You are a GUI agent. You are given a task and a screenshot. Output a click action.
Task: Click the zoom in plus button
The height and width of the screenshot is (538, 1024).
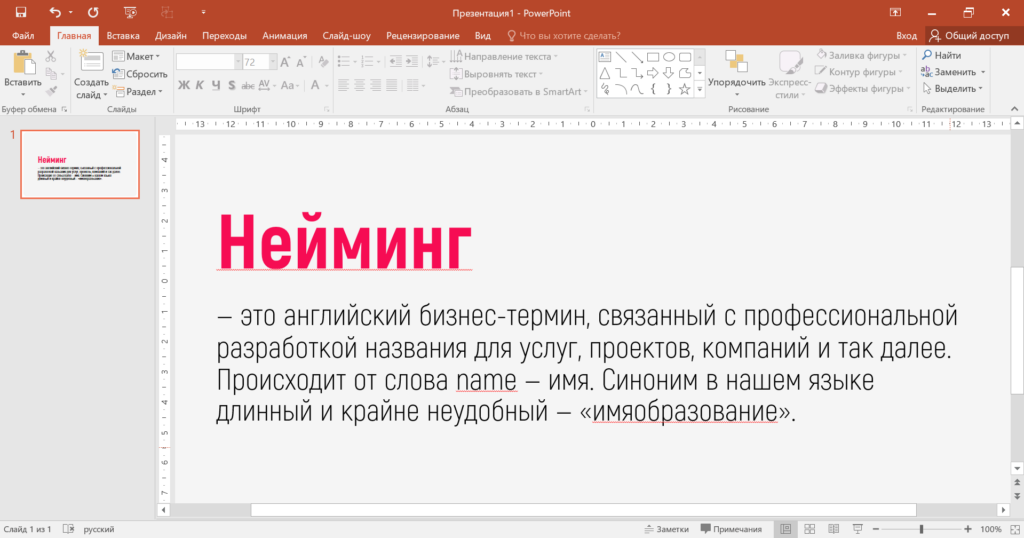(968, 529)
